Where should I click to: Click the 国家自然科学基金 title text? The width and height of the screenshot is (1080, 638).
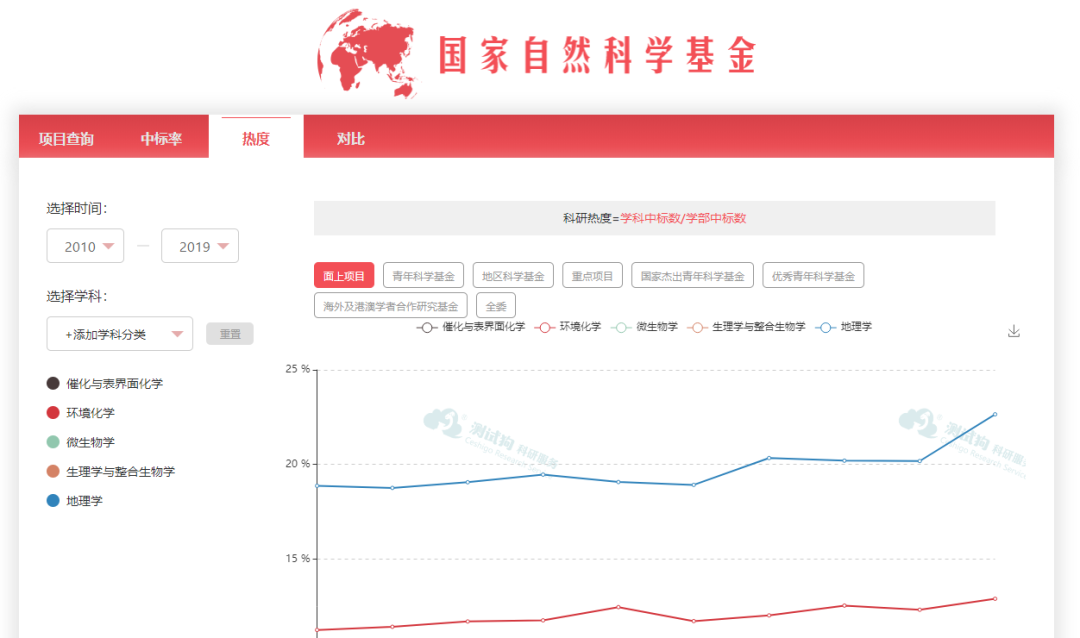597,55
